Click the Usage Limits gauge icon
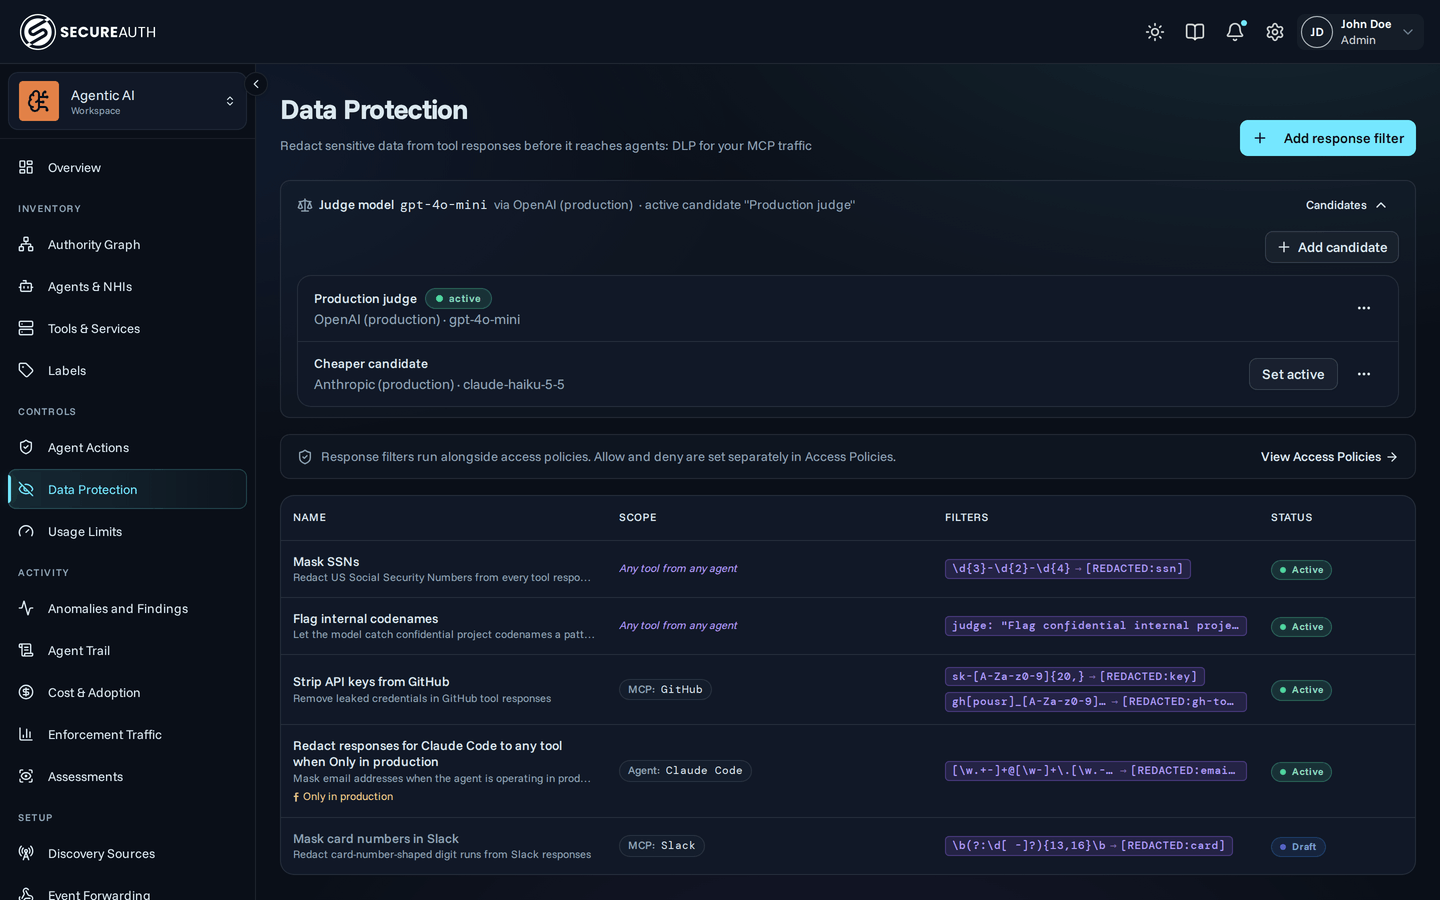 (26, 531)
